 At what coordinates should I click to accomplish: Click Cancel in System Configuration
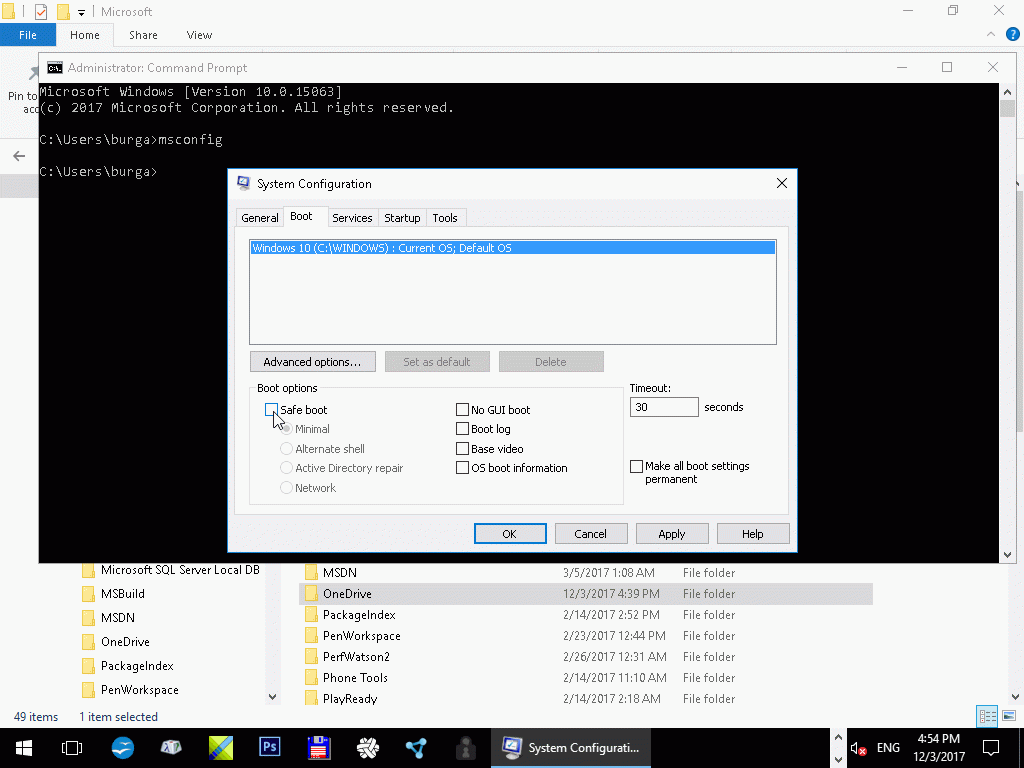[590, 534]
